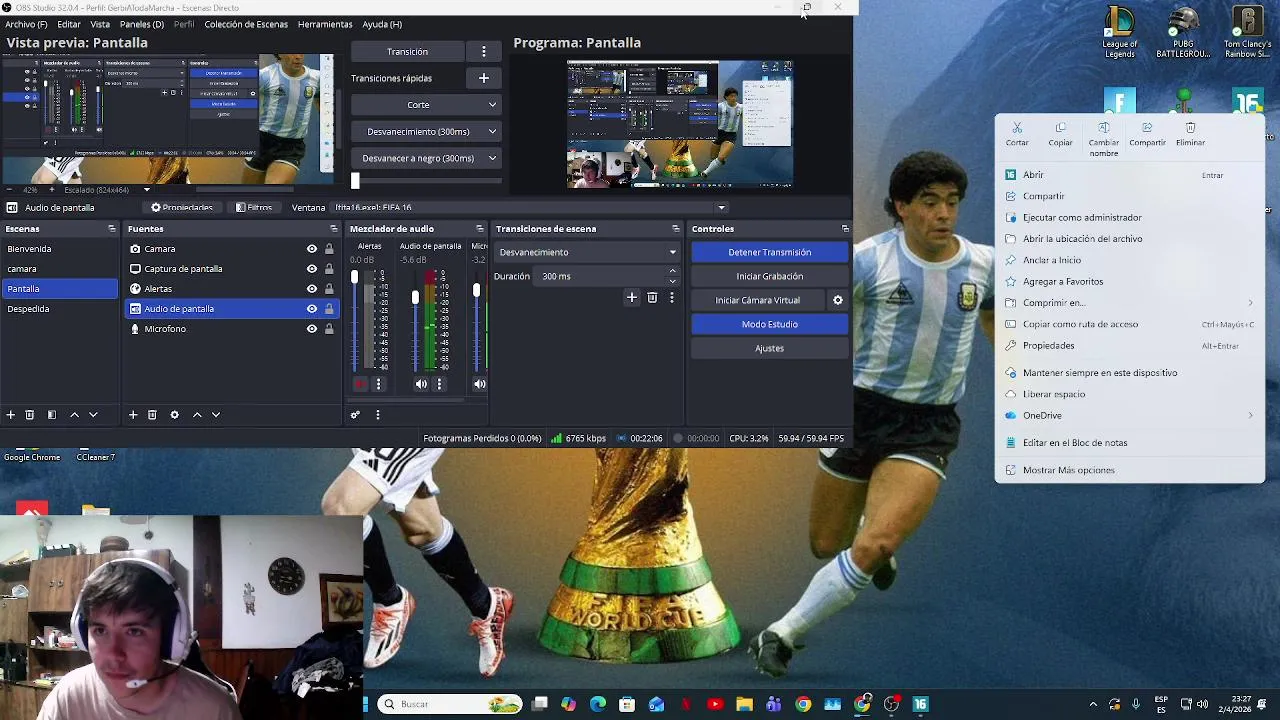1280x720 pixels.
Task: Click the Transición button
Action: pyautogui.click(x=407, y=52)
